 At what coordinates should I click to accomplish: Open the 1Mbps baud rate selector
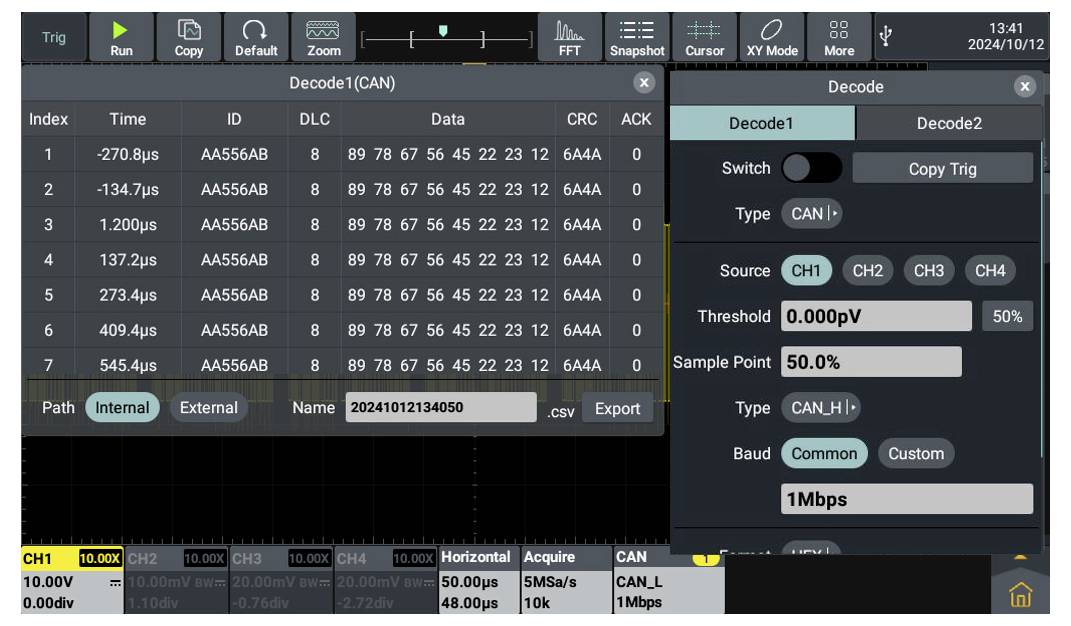(906, 499)
